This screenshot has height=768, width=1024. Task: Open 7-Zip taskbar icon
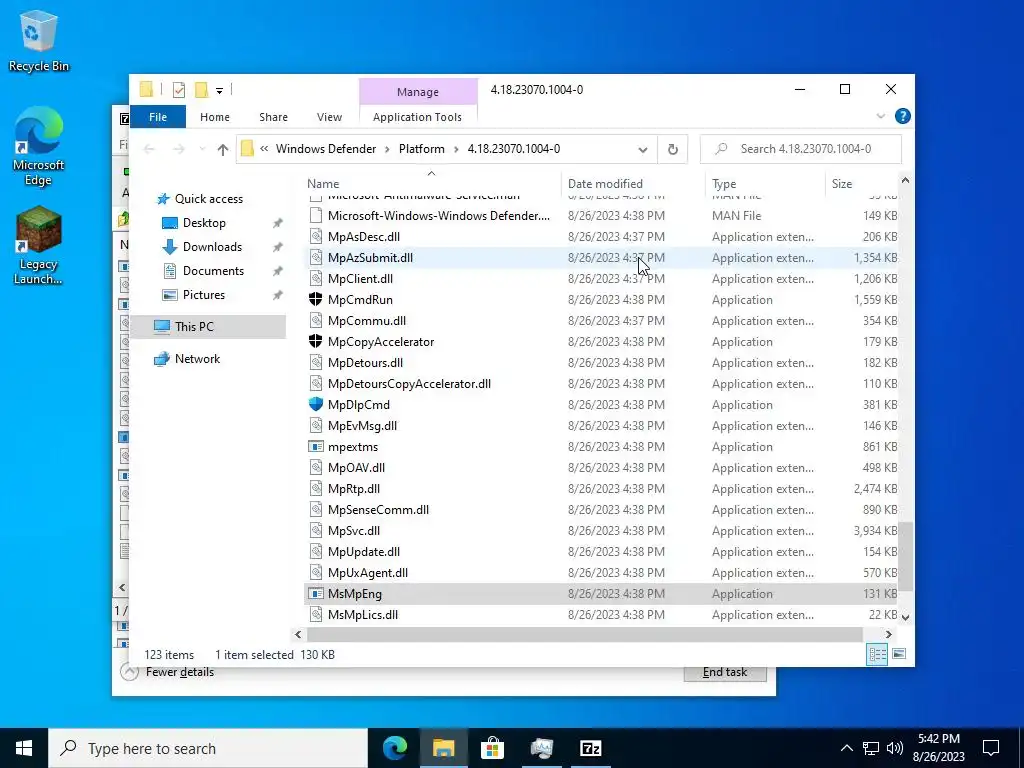(x=590, y=748)
